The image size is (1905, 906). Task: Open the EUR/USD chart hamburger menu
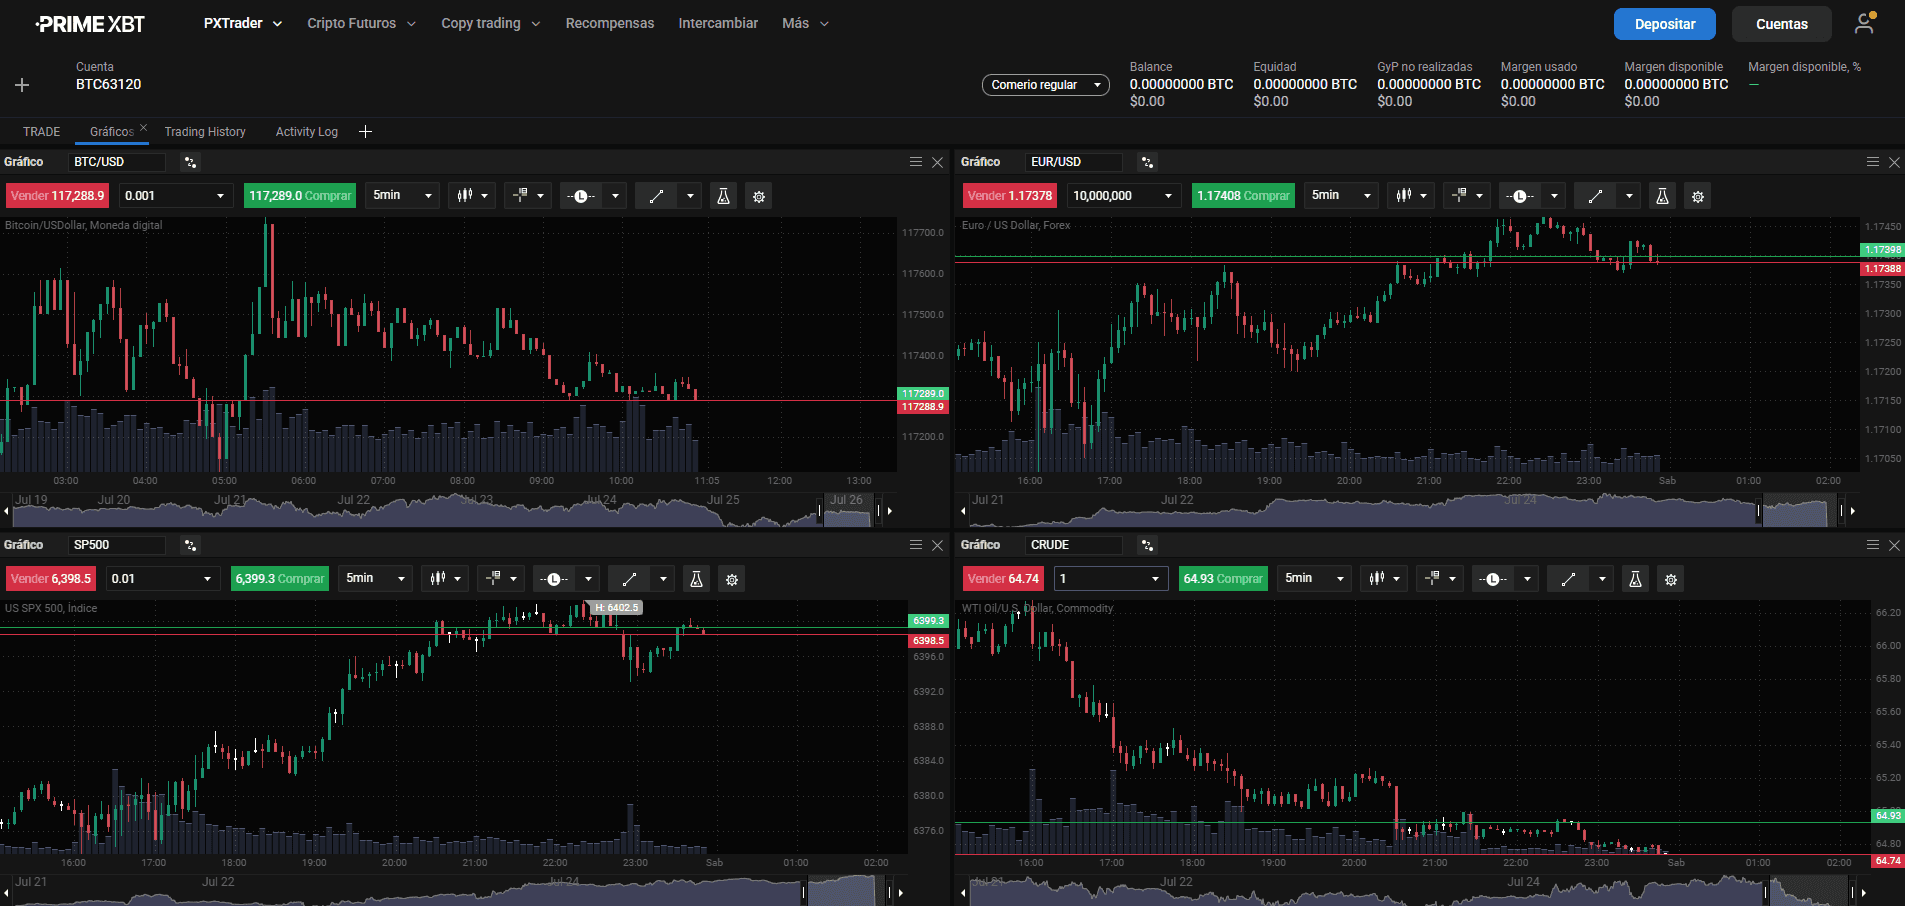(x=1873, y=162)
